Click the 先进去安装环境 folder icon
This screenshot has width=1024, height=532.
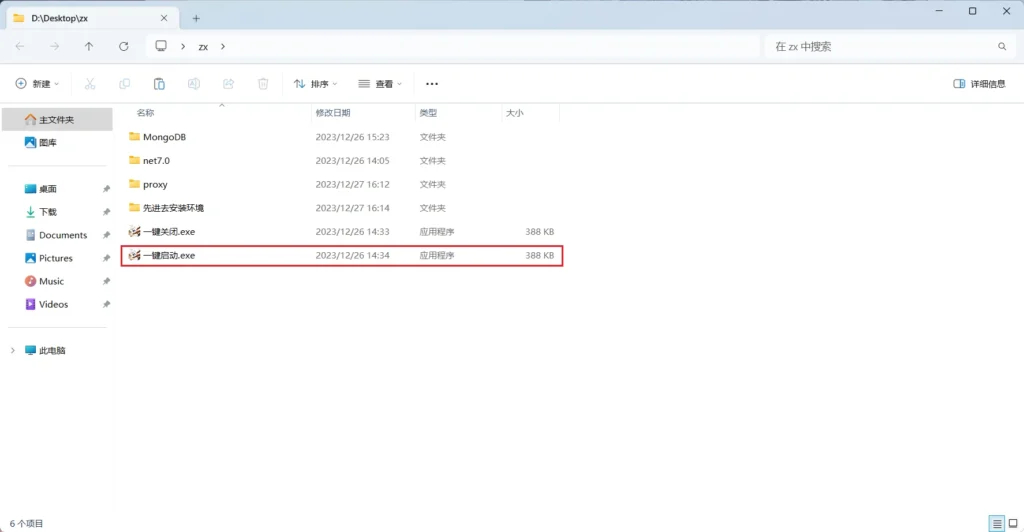tap(135, 208)
